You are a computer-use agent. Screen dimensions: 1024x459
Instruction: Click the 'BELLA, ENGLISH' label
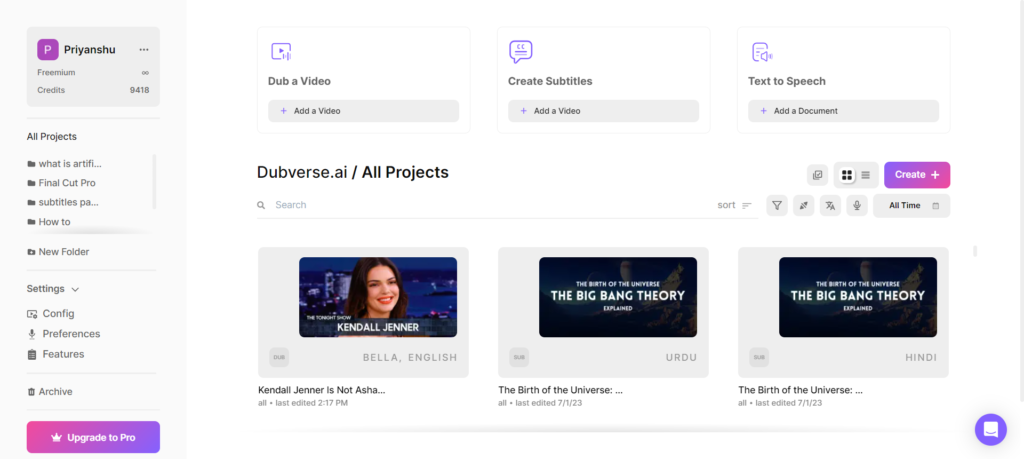410,358
